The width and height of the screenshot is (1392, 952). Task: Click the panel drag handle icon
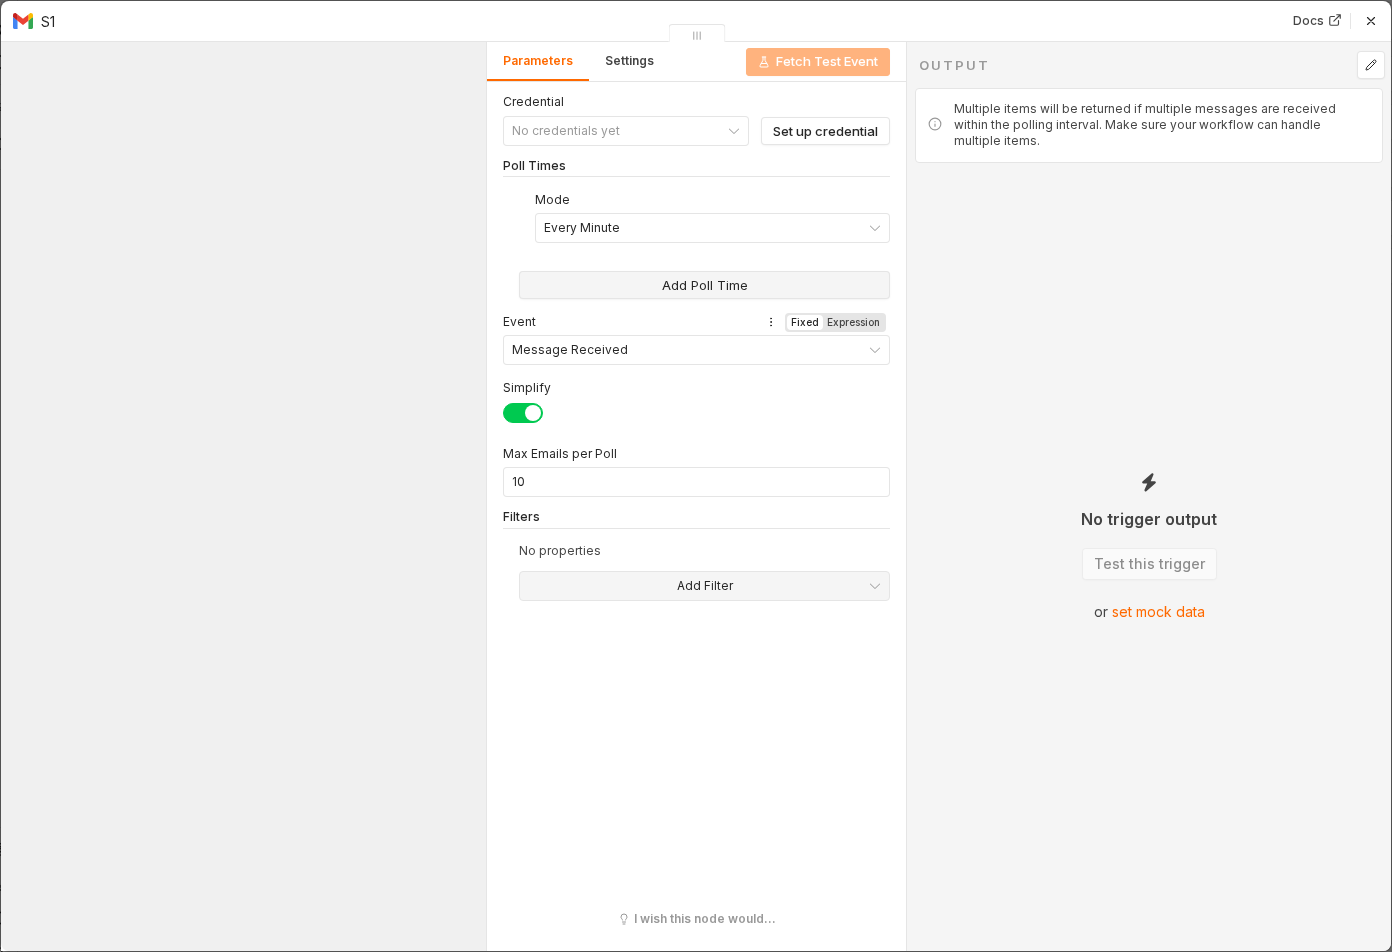coord(697,35)
